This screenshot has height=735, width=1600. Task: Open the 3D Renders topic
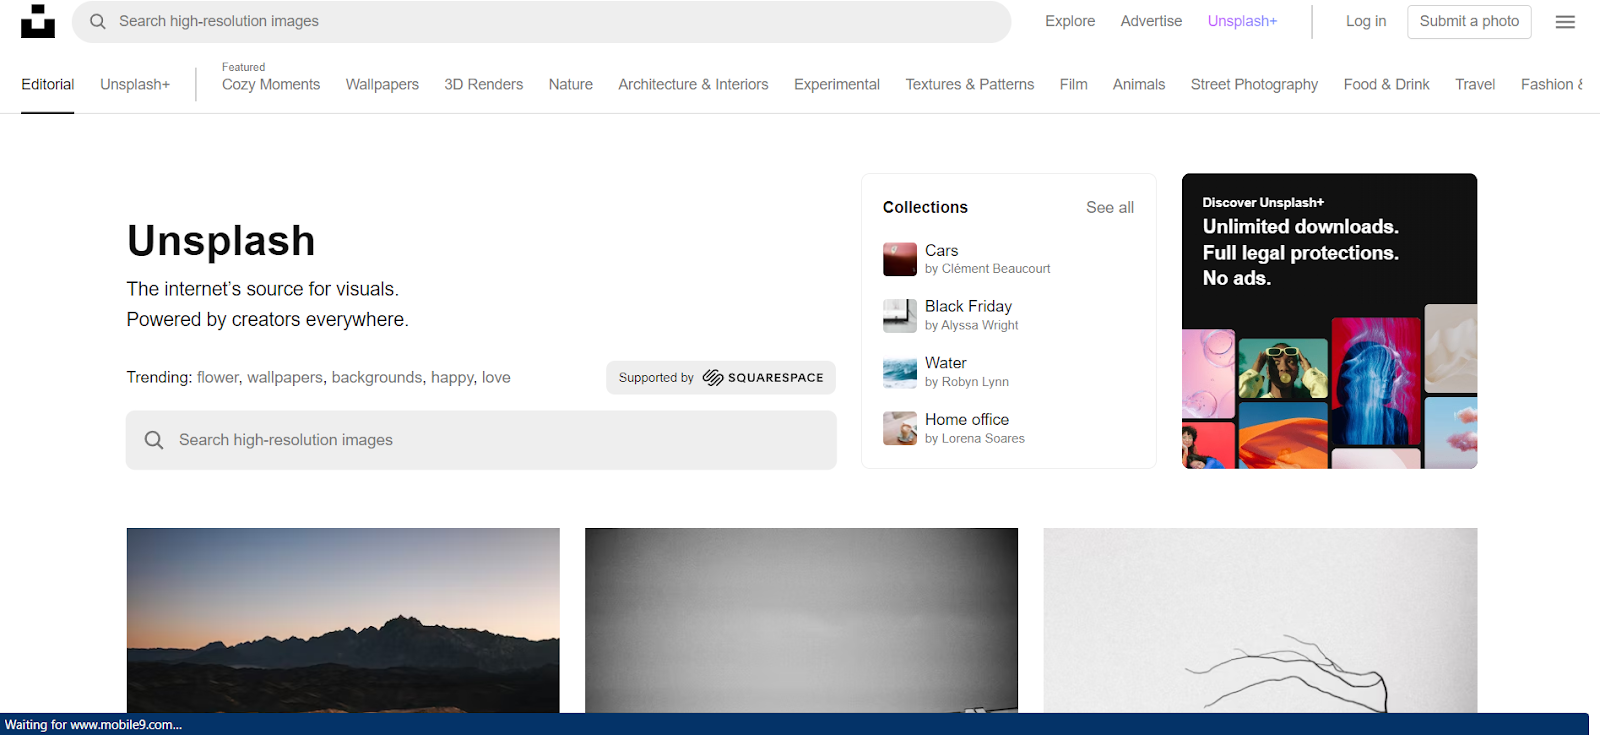484,84
